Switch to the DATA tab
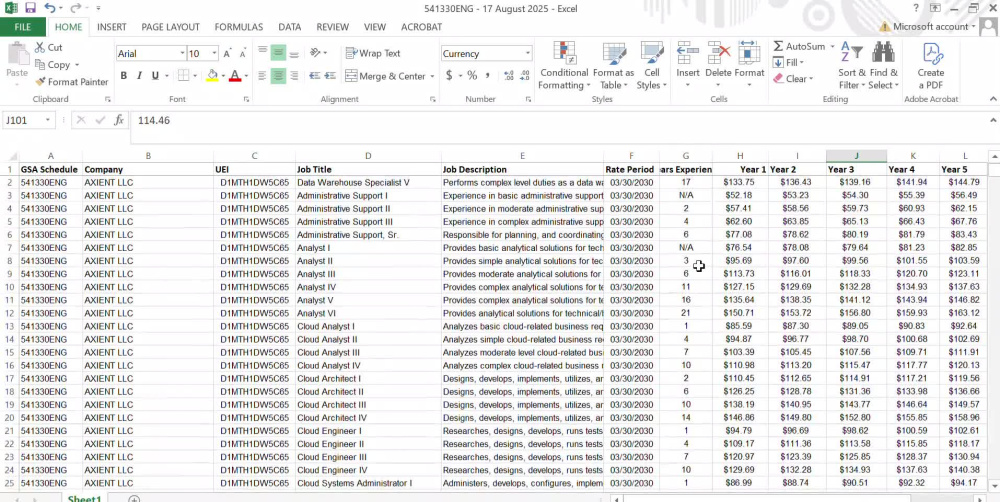This screenshot has width=1000, height=502. [290, 27]
